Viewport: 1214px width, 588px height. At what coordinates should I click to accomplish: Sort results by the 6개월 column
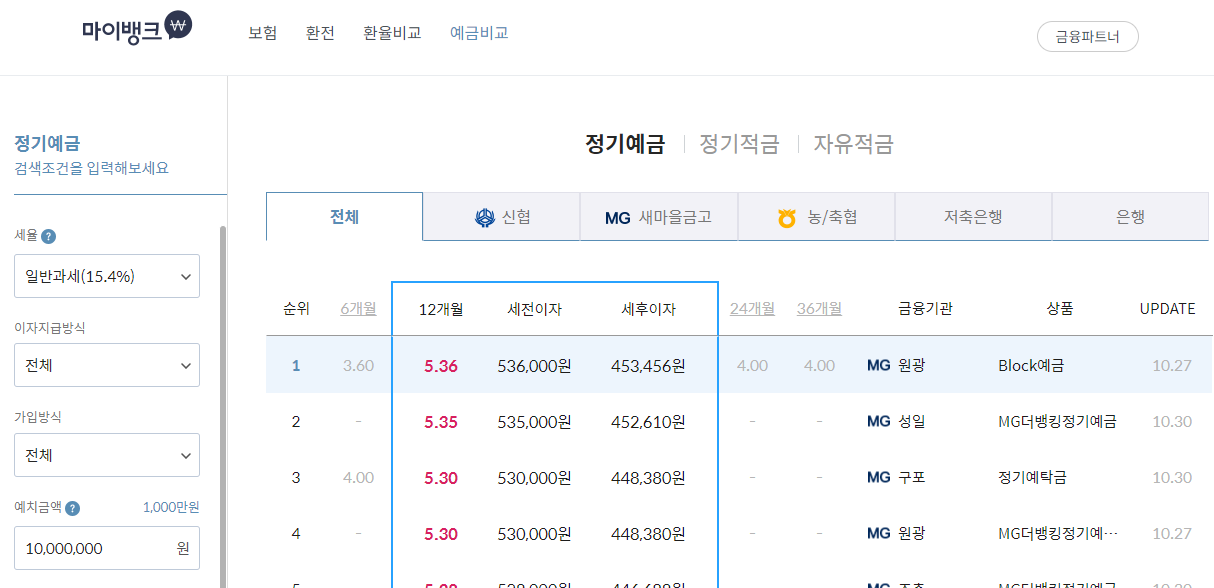point(357,308)
